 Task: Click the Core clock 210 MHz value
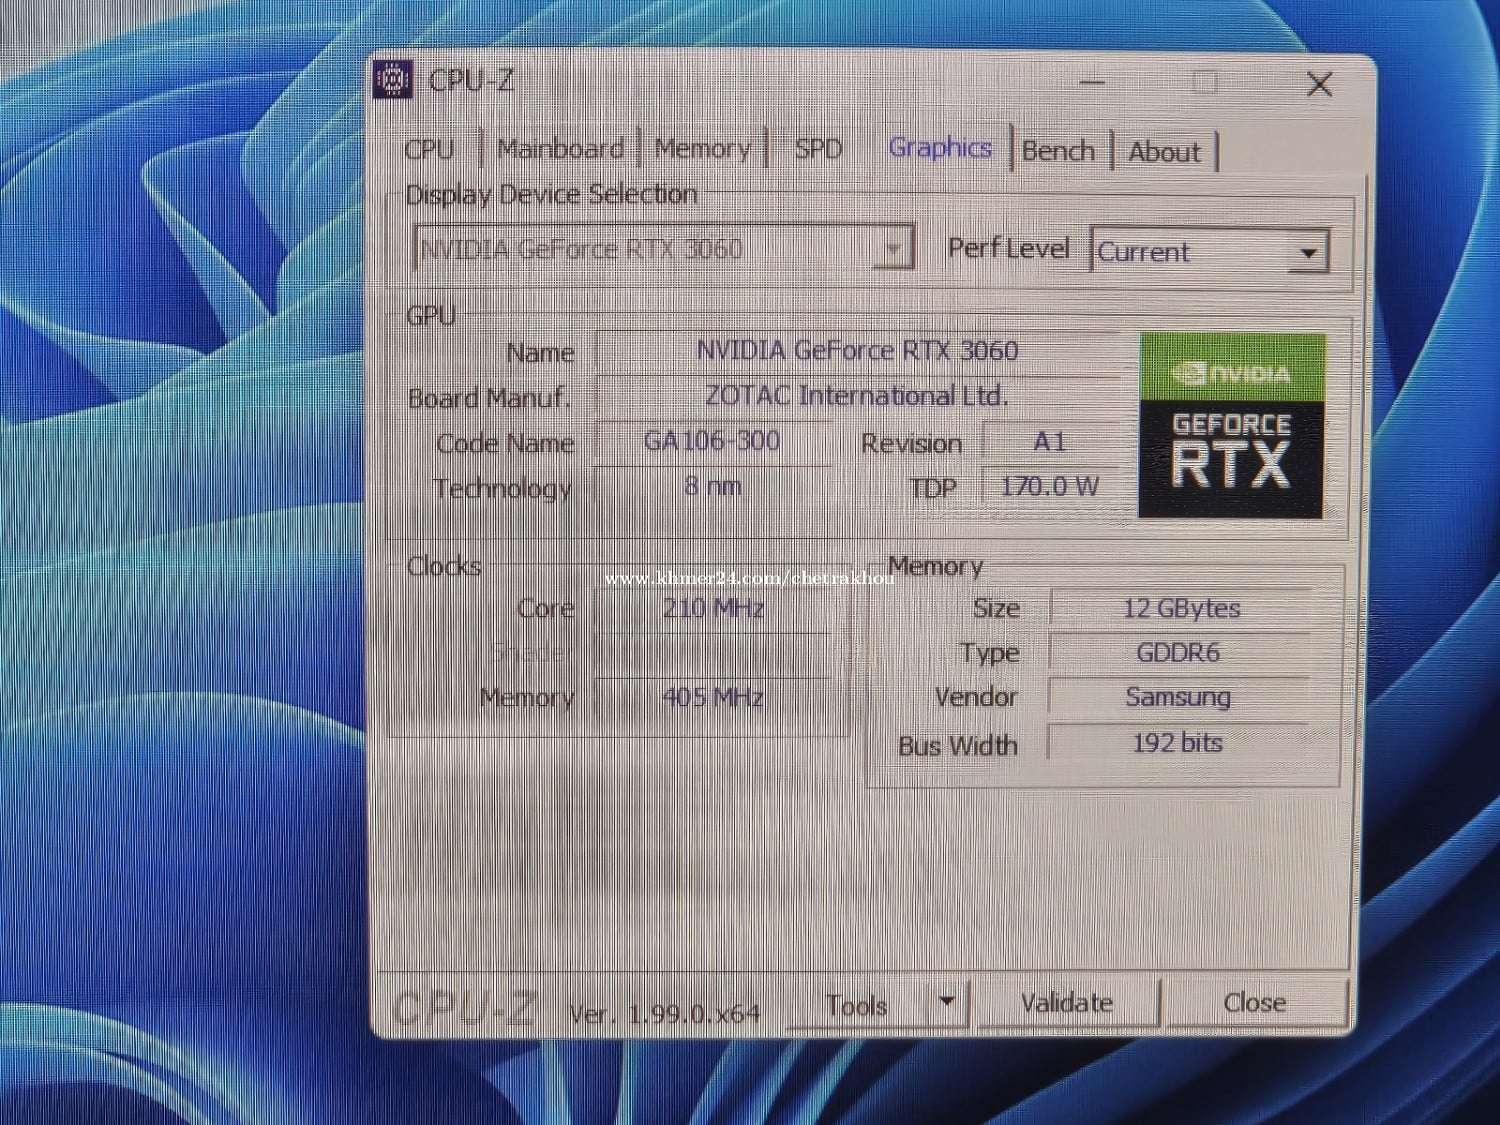pyautogui.click(x=713, y=608)
